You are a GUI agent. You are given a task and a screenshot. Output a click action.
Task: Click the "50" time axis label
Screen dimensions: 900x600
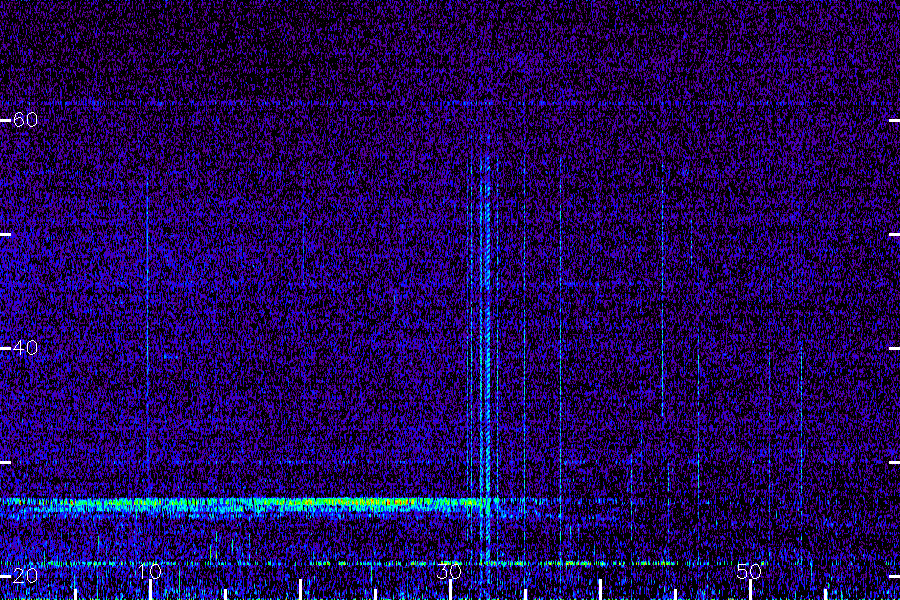click(x=749, y=571)
